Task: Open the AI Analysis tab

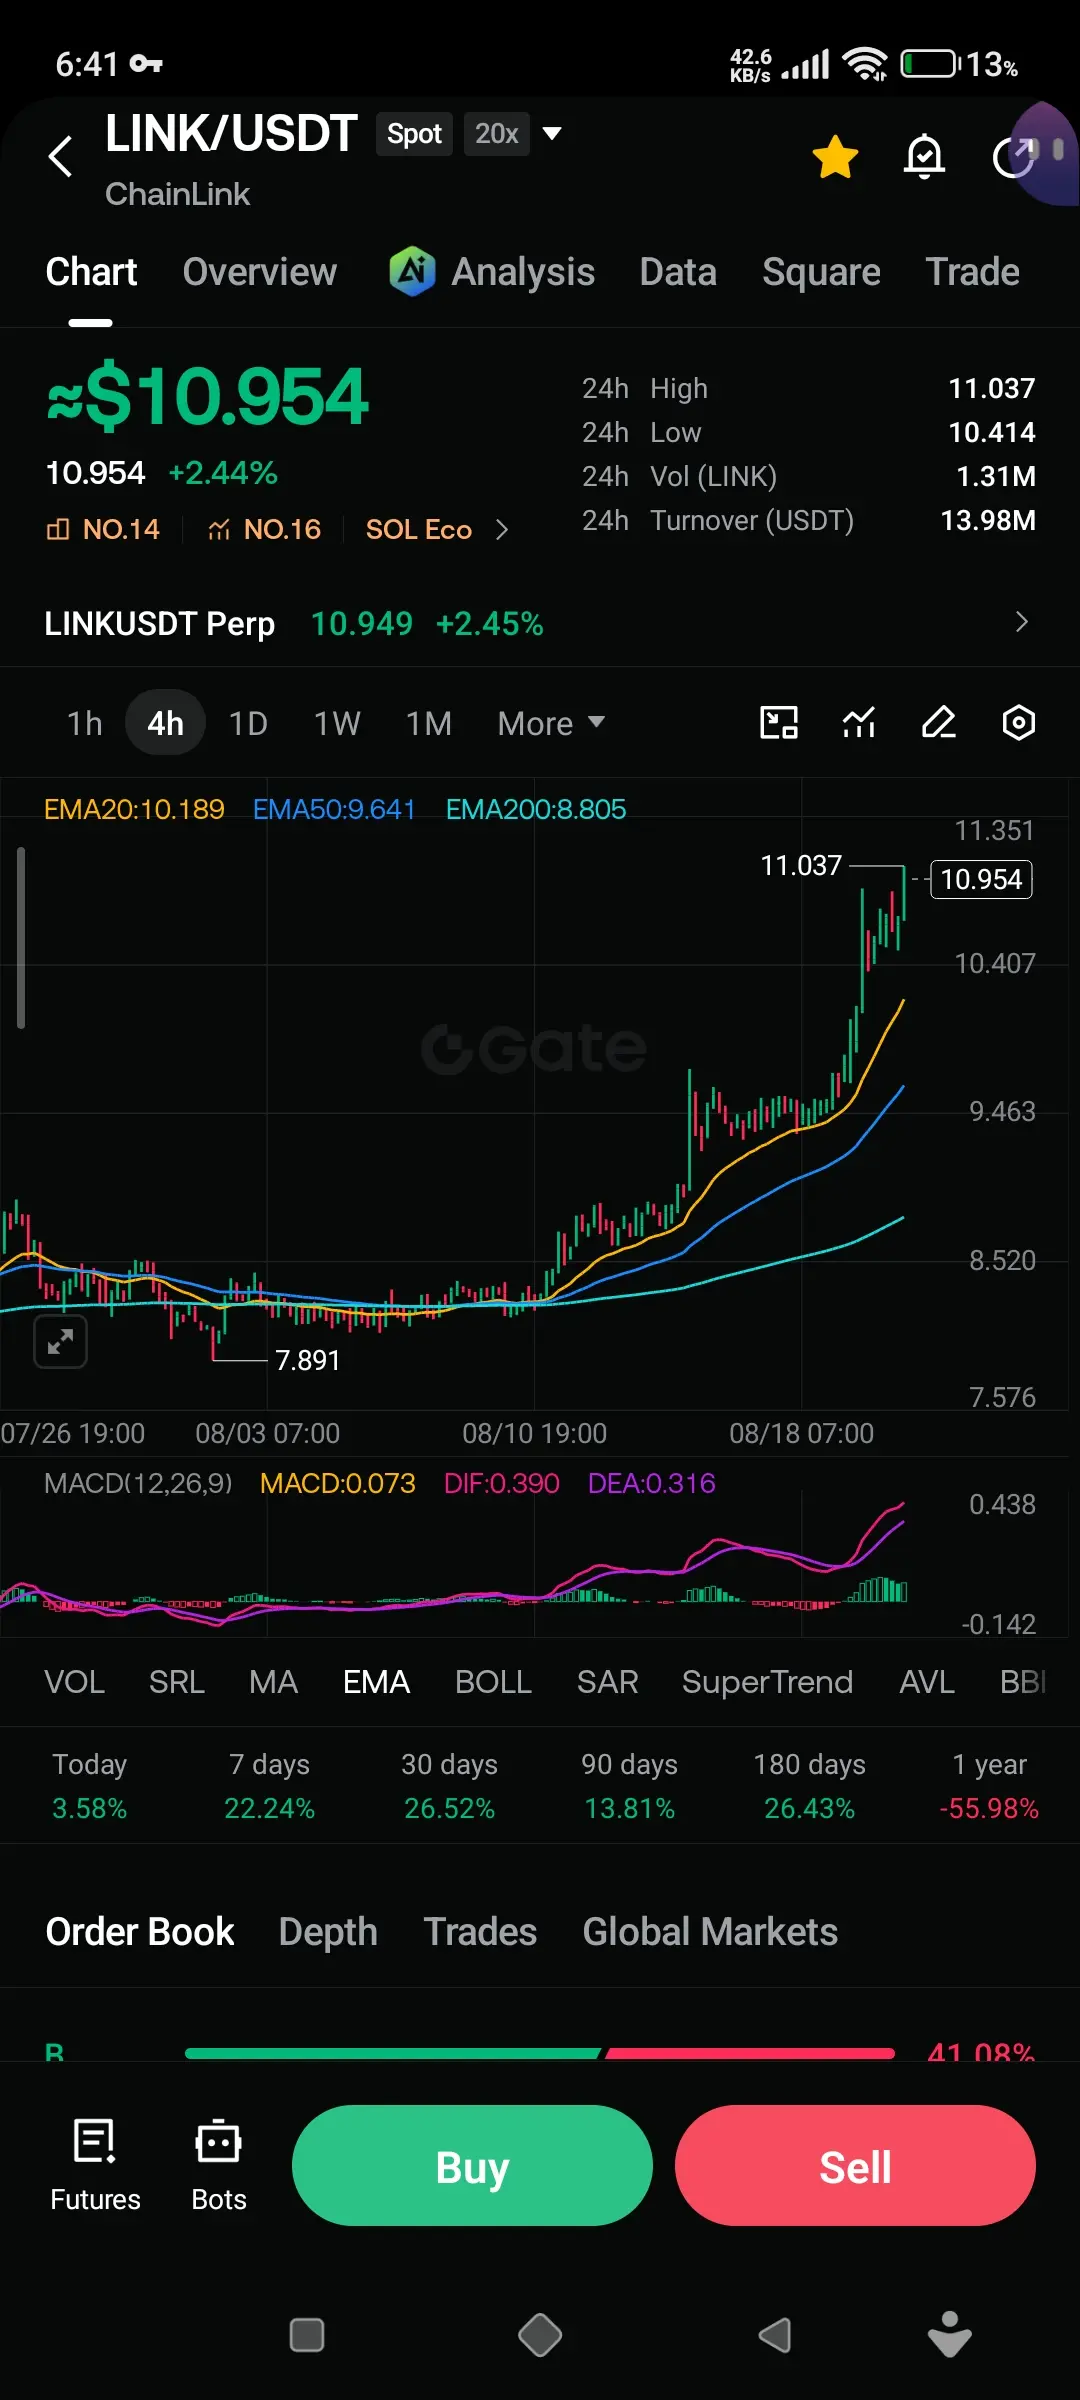Action: [x=492, y=272]
